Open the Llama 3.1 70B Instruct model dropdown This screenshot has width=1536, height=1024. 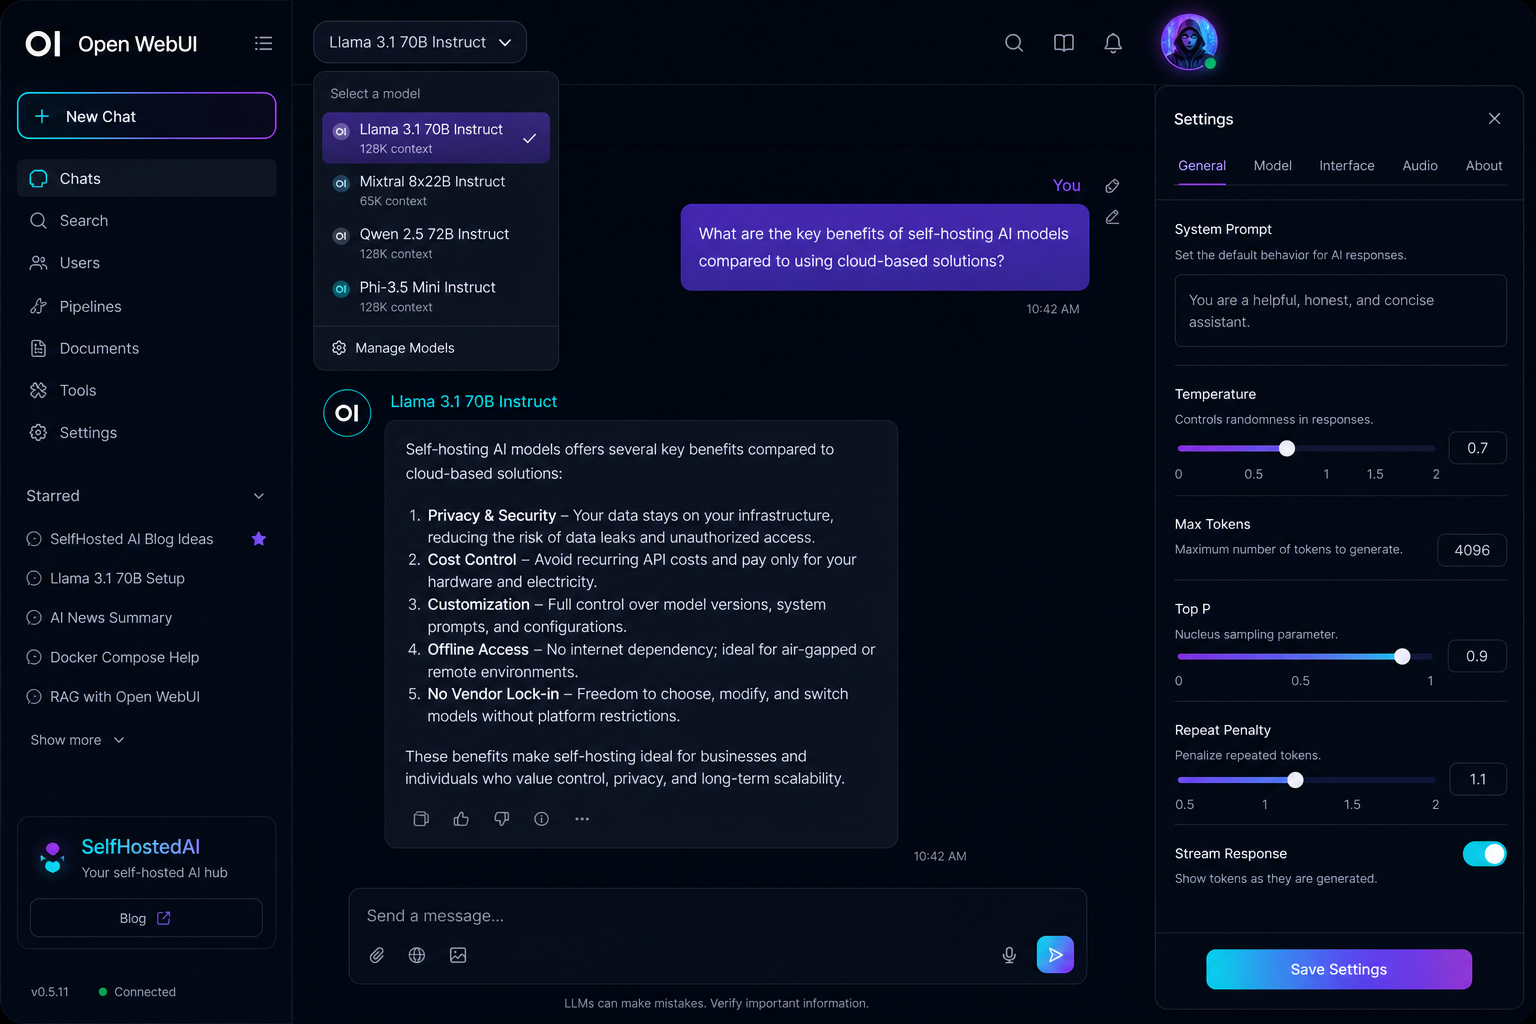(420, 42)
